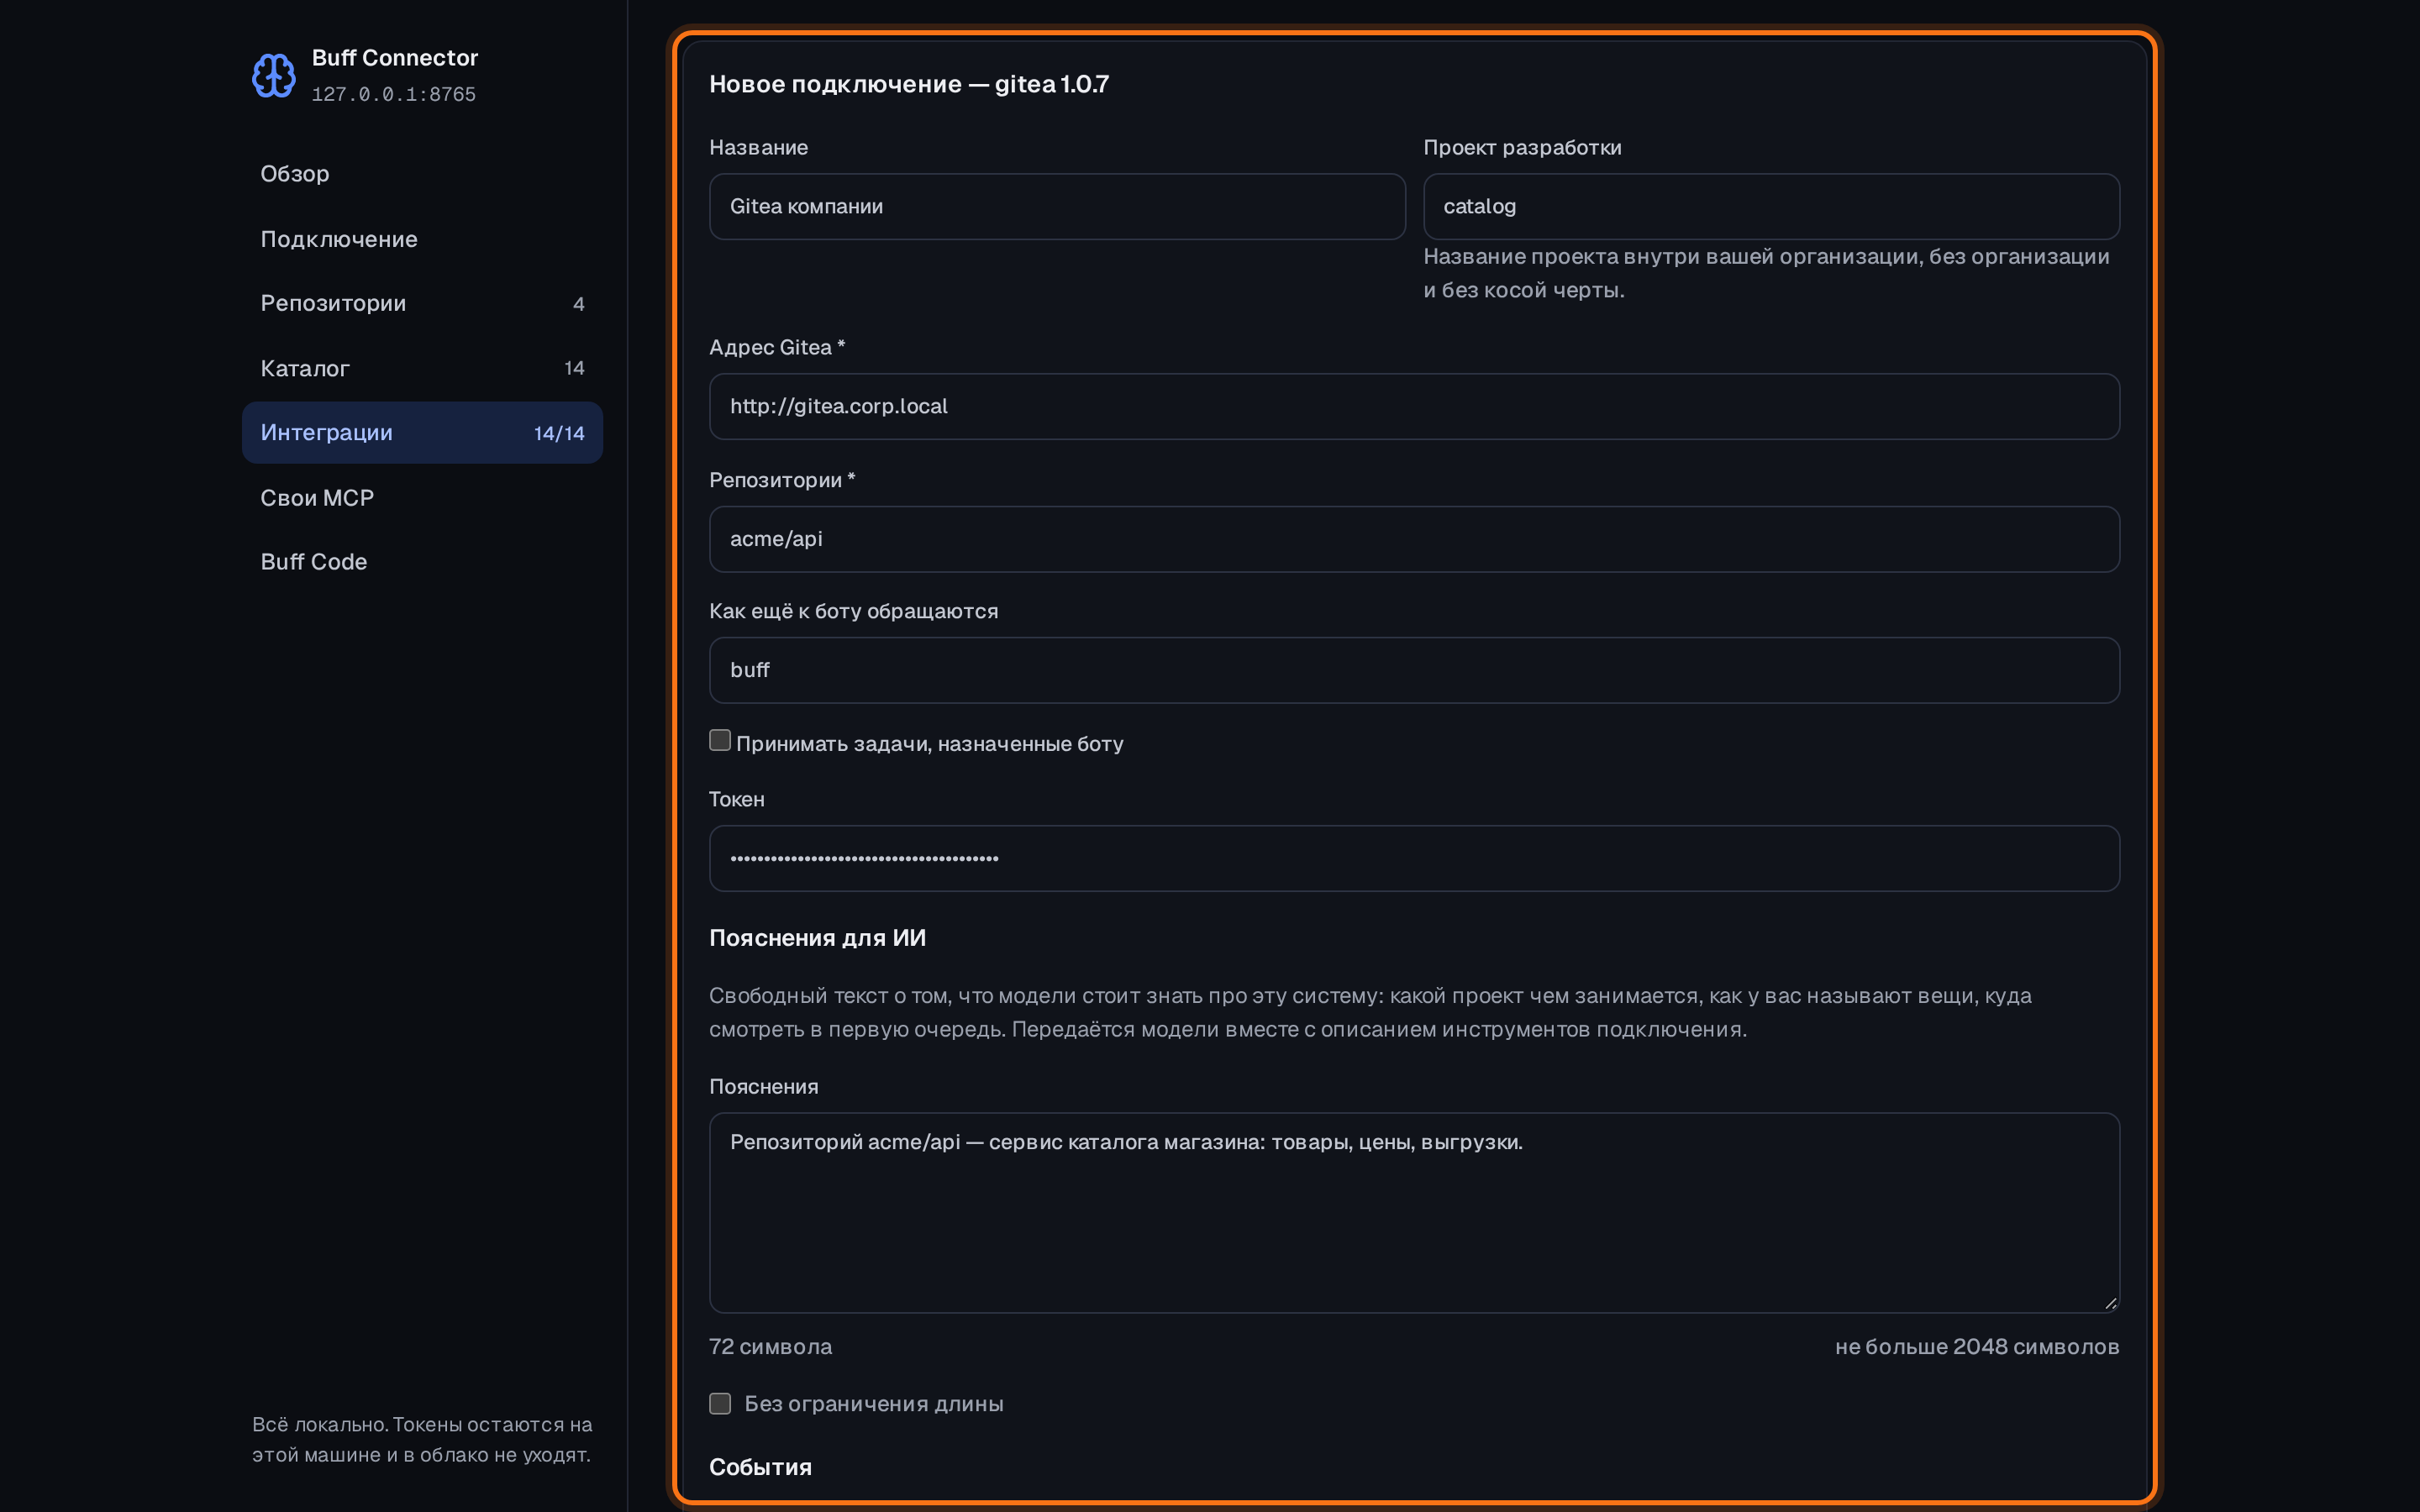Screen dimensions: 2420x1512
Task: Click inside the Пояснения textarea
Action: 1414,1212
